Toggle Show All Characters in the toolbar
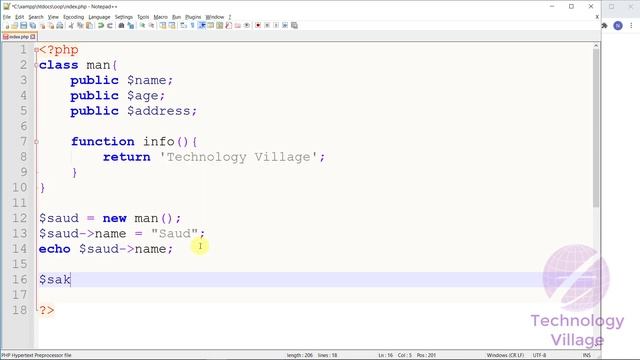640x360 pixels. point(192,26)
